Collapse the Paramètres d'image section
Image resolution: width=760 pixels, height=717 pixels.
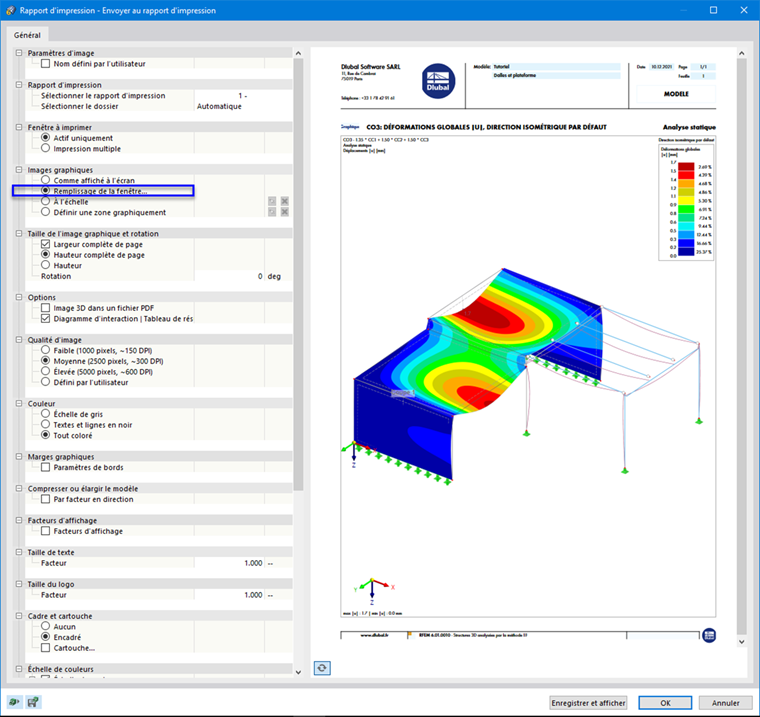point(19,53)
